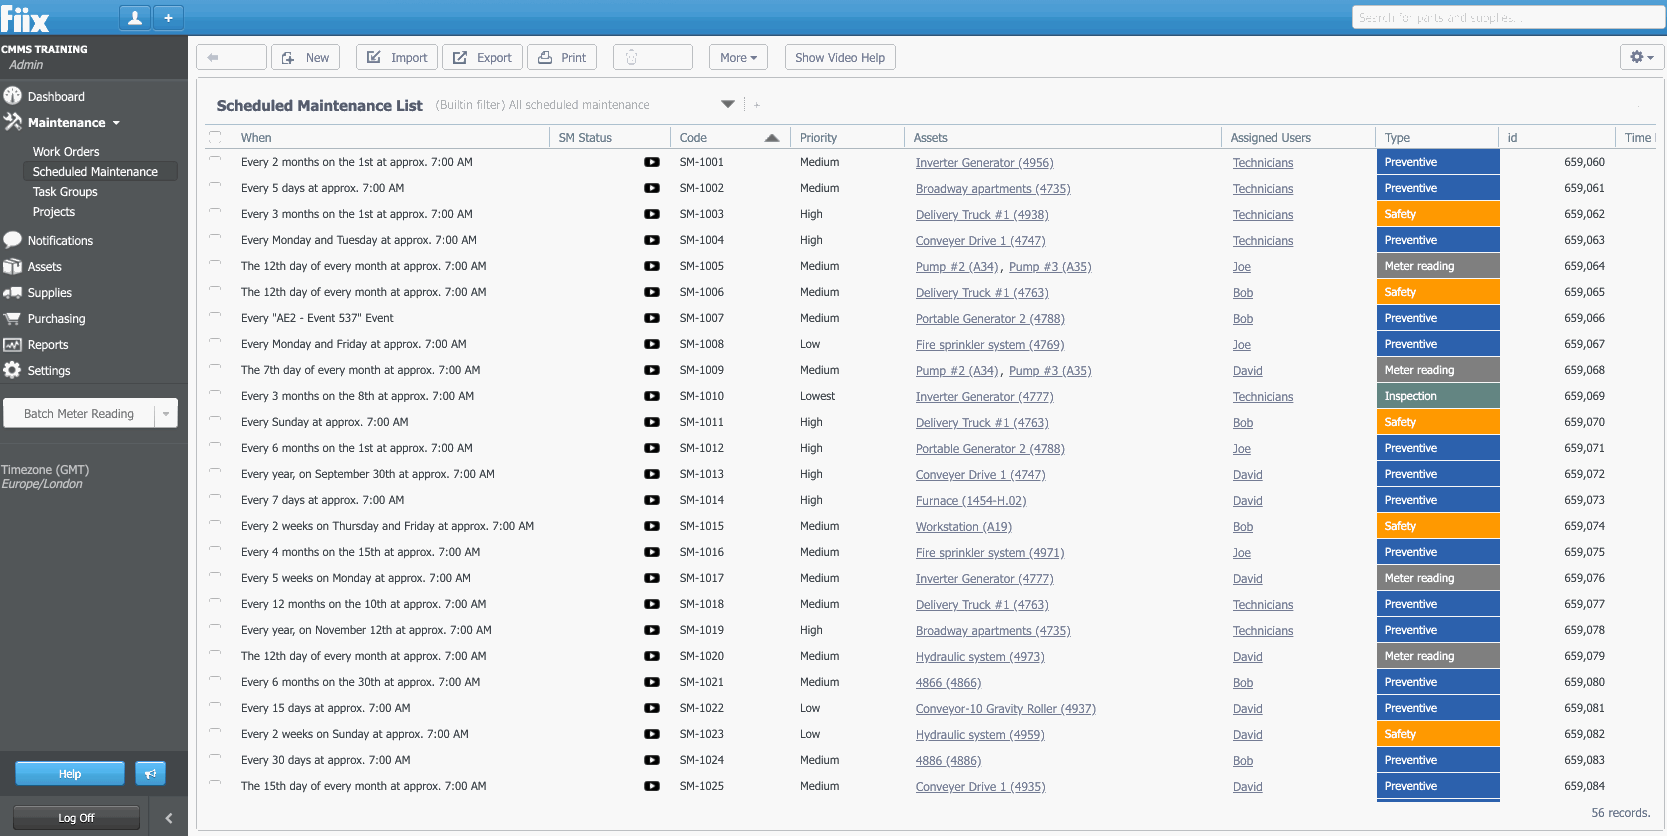This screenshot has height=836, width=1667.
Task: Check the row checkbox for SM-1010
Action: pos(215,393)
